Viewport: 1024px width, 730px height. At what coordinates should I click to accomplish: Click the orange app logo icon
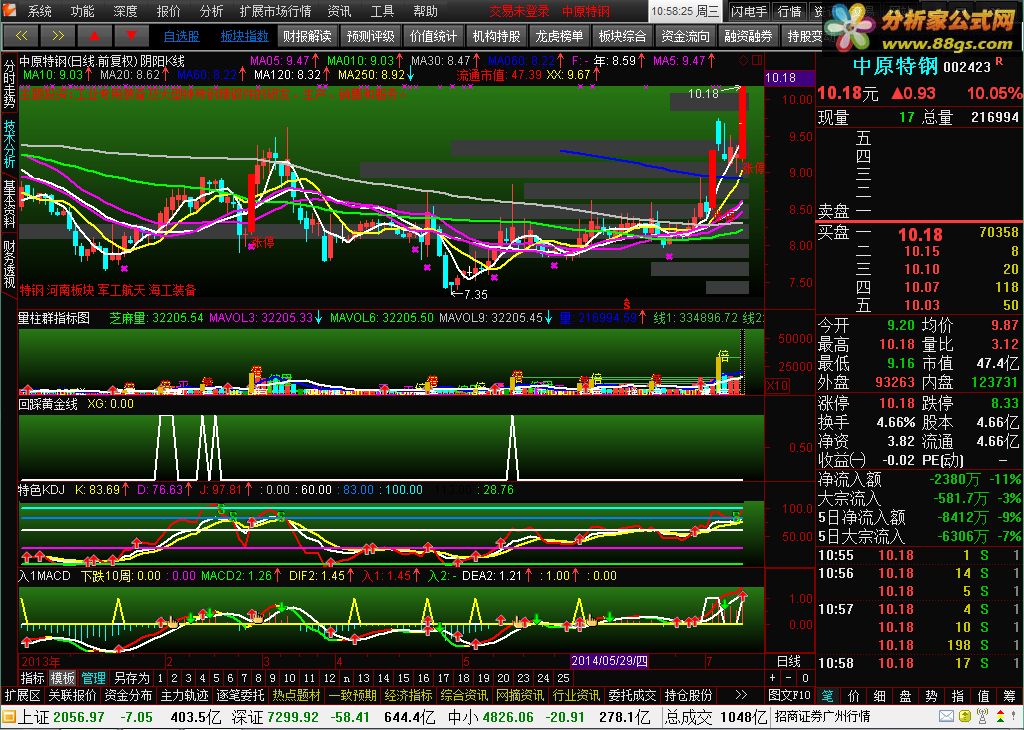pyautogui.click(x=9, y=11)
